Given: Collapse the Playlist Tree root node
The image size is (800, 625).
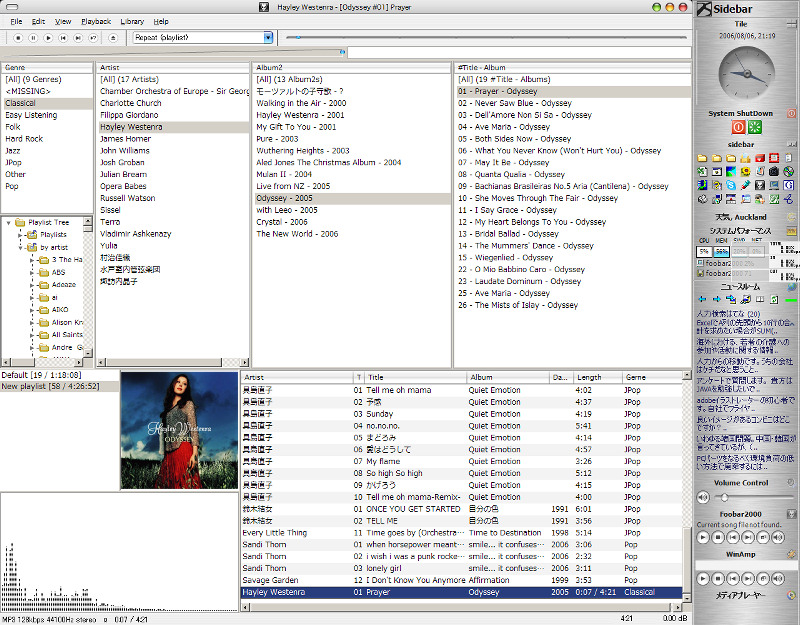Looking at the screenshot, I should click(8, 223).
